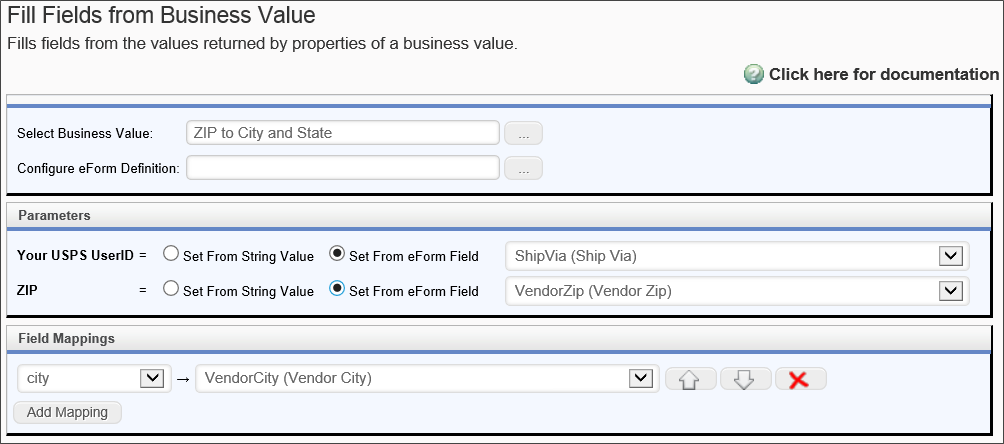The image size is (1004, 444).
Task: Choose Set From String Value for ZIP
Action: (x=171, y=290)
